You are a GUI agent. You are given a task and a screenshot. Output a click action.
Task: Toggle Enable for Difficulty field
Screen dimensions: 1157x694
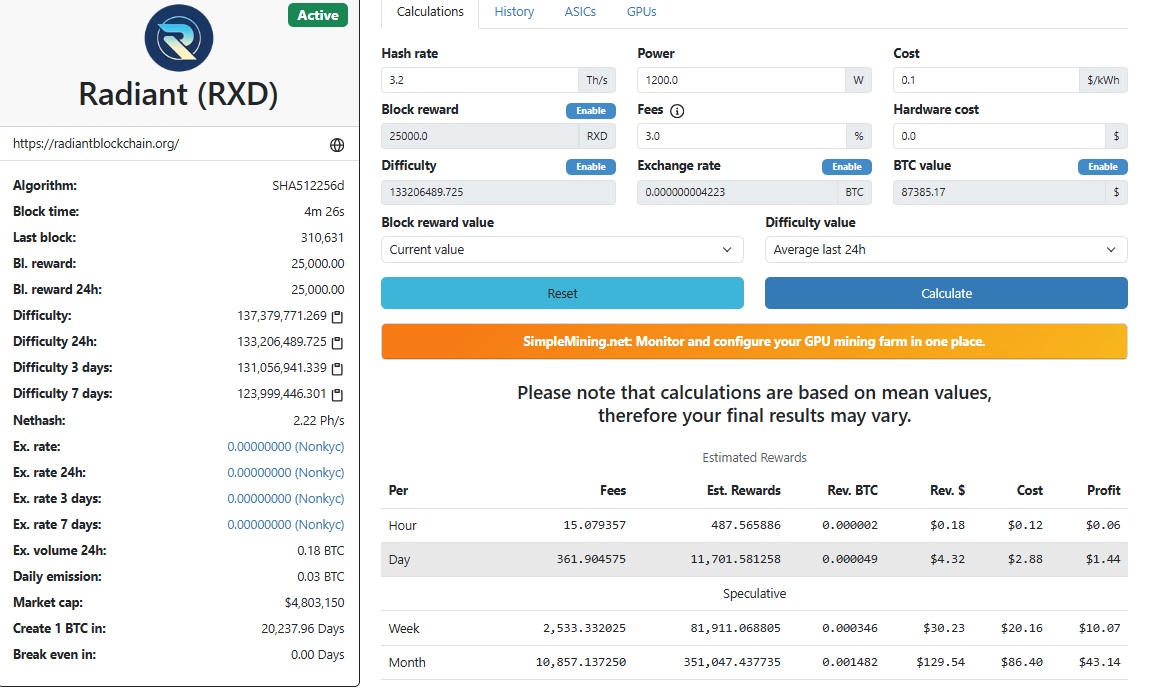point(591,167)
